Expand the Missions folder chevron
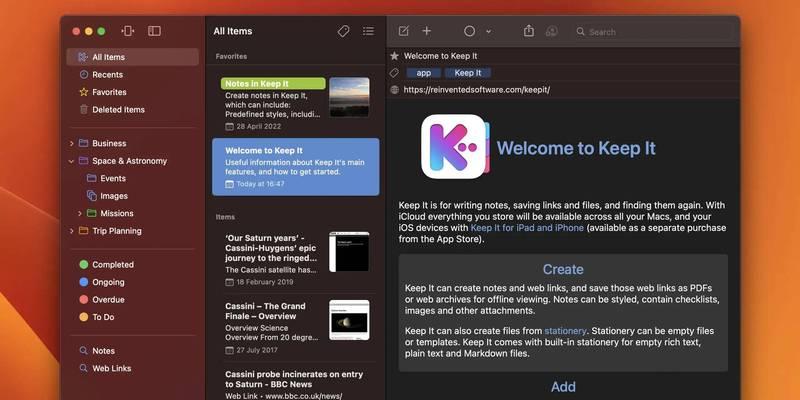 [80, 213]
